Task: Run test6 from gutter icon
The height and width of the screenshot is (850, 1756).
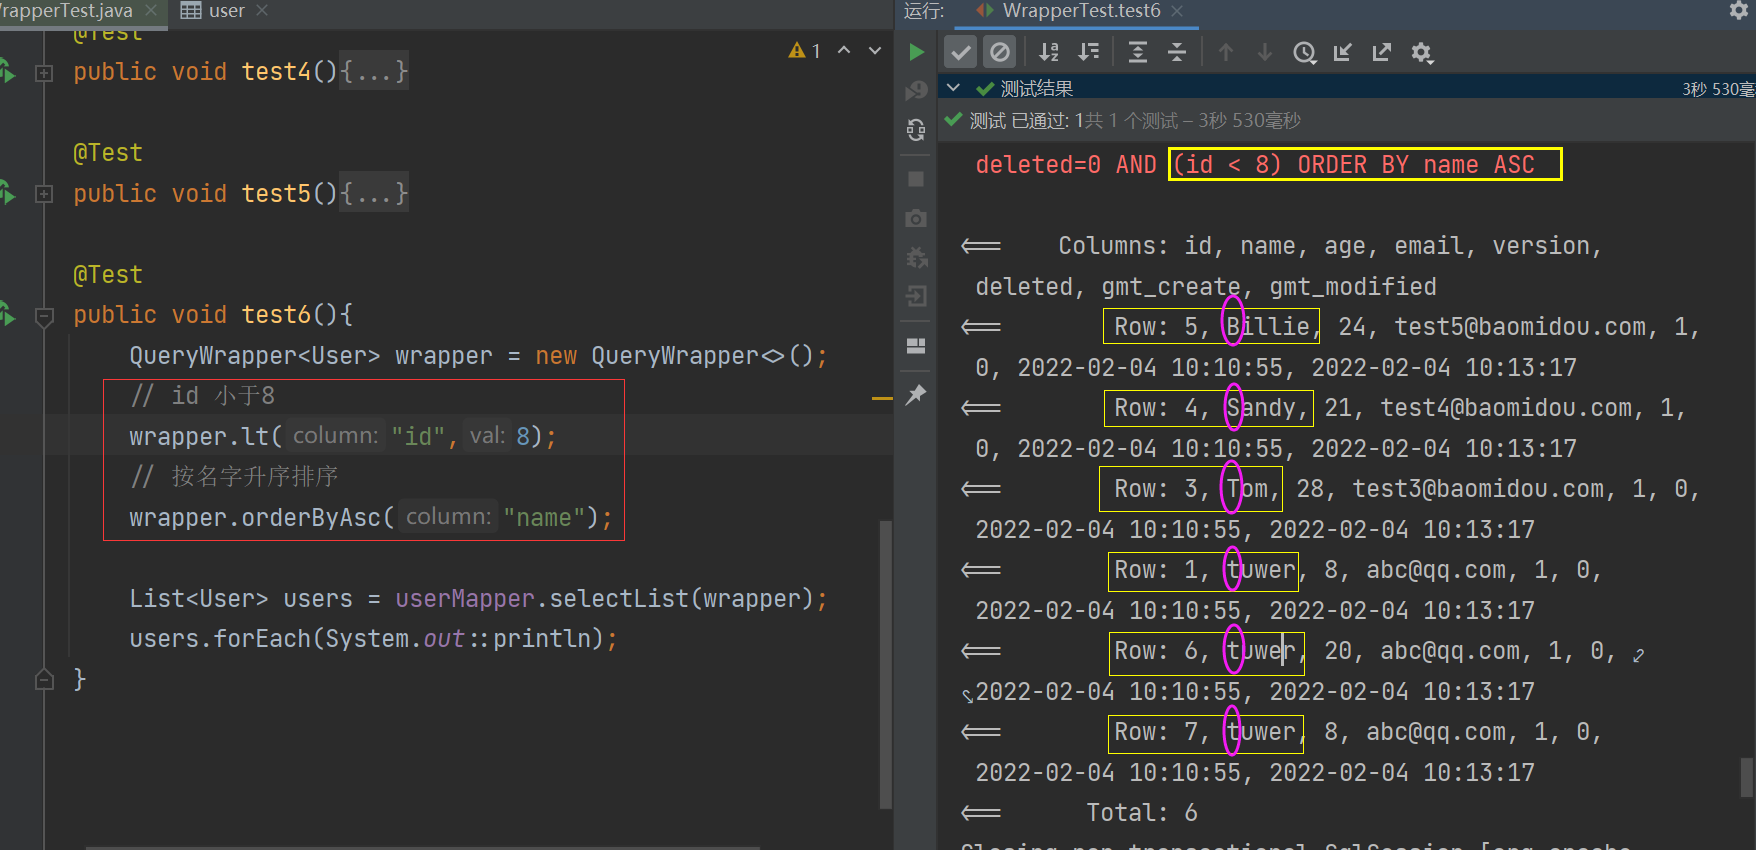Action: coord(7,315)
